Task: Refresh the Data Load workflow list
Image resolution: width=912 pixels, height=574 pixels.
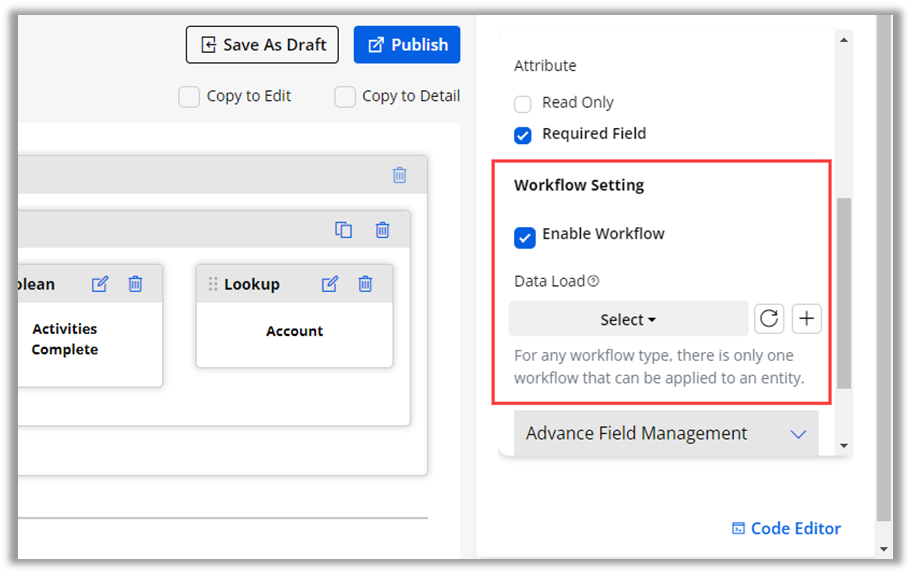Action: [769, 319]
